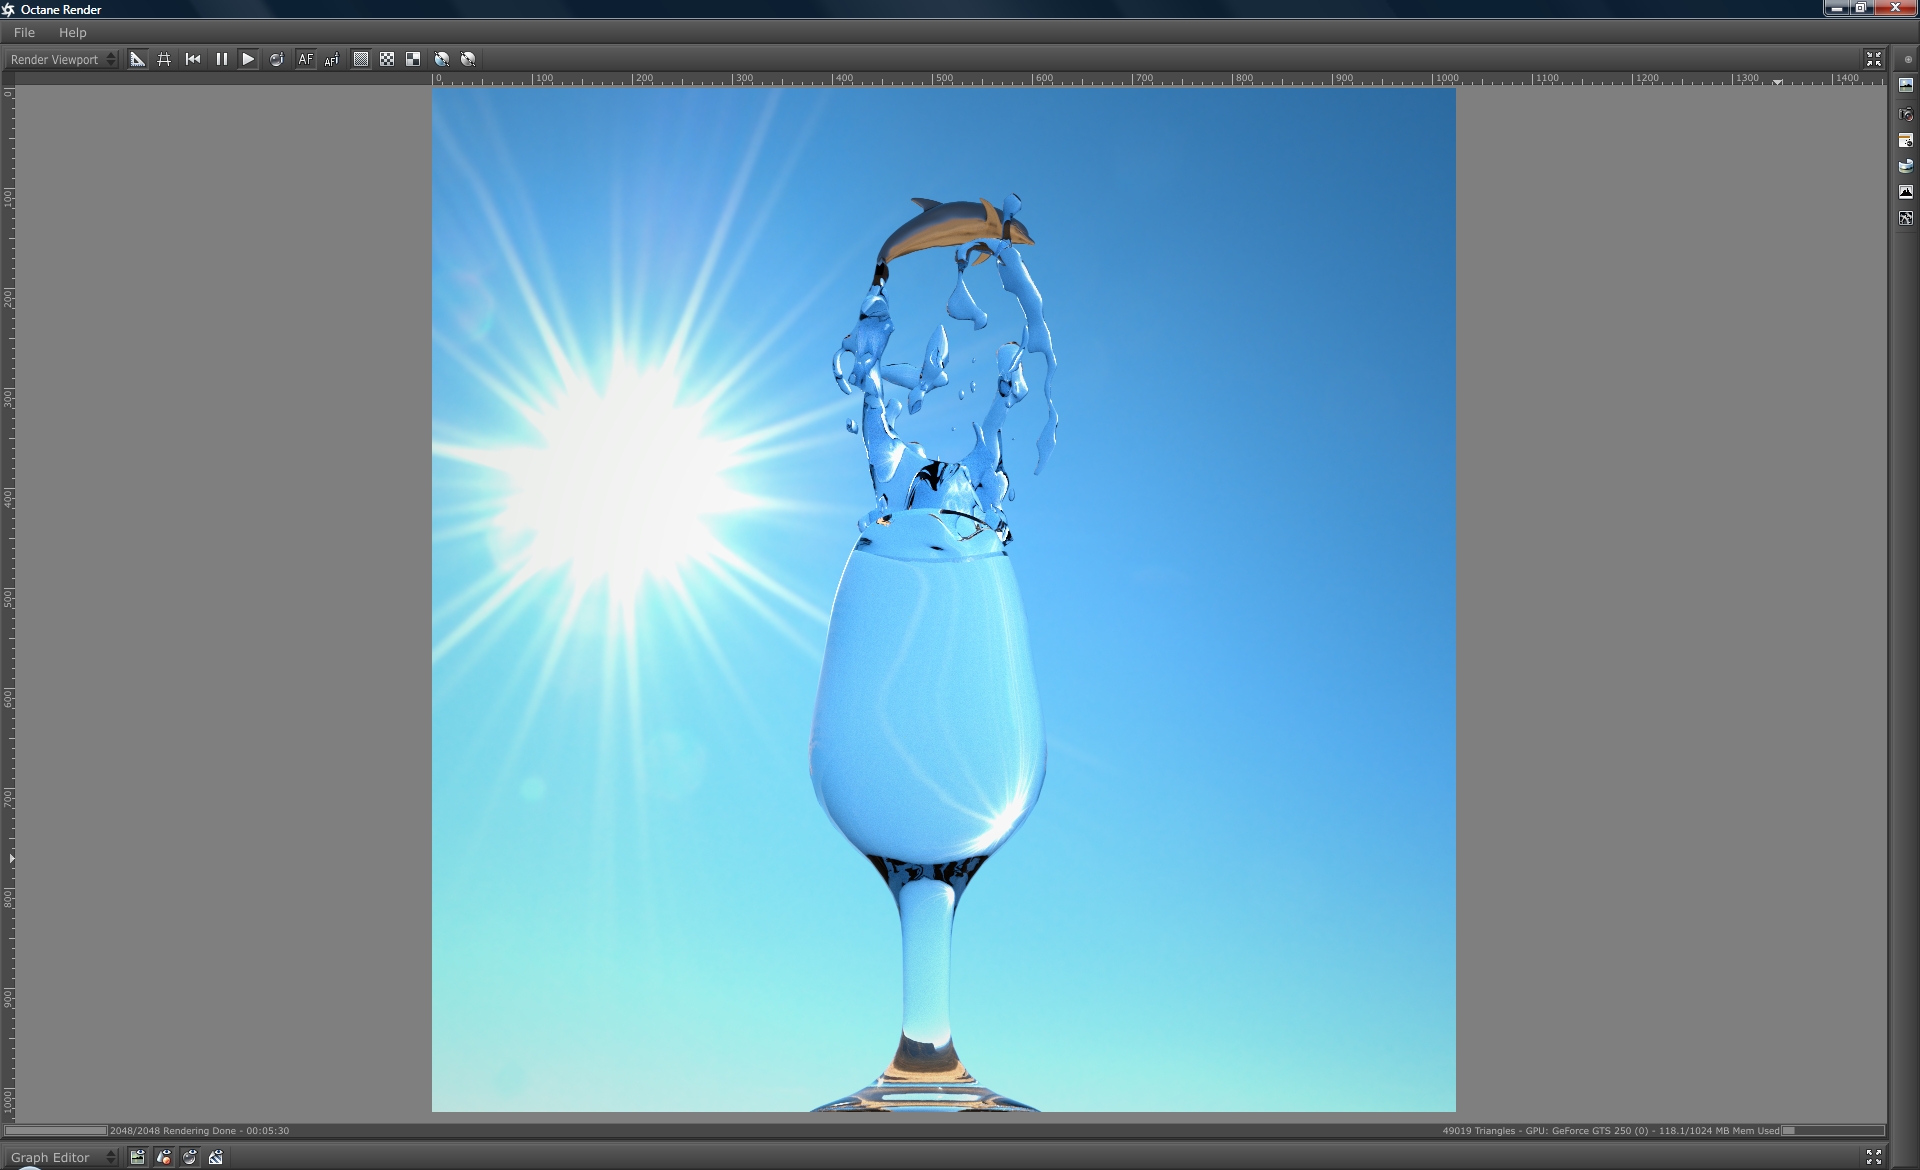Click the large checkerboard icon
1920x1170 pixels.
pos(413,60)
